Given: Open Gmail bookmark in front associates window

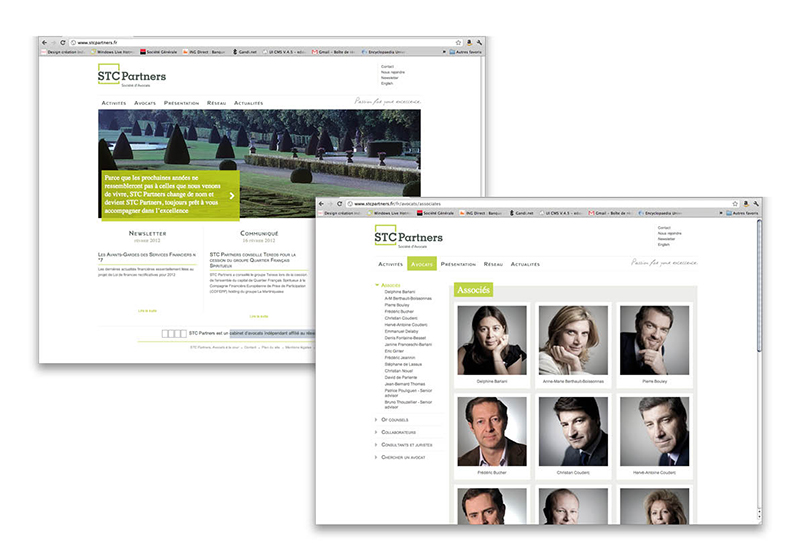Looking at the screenshot, I should pyautogui.click(x=610, y=213).
